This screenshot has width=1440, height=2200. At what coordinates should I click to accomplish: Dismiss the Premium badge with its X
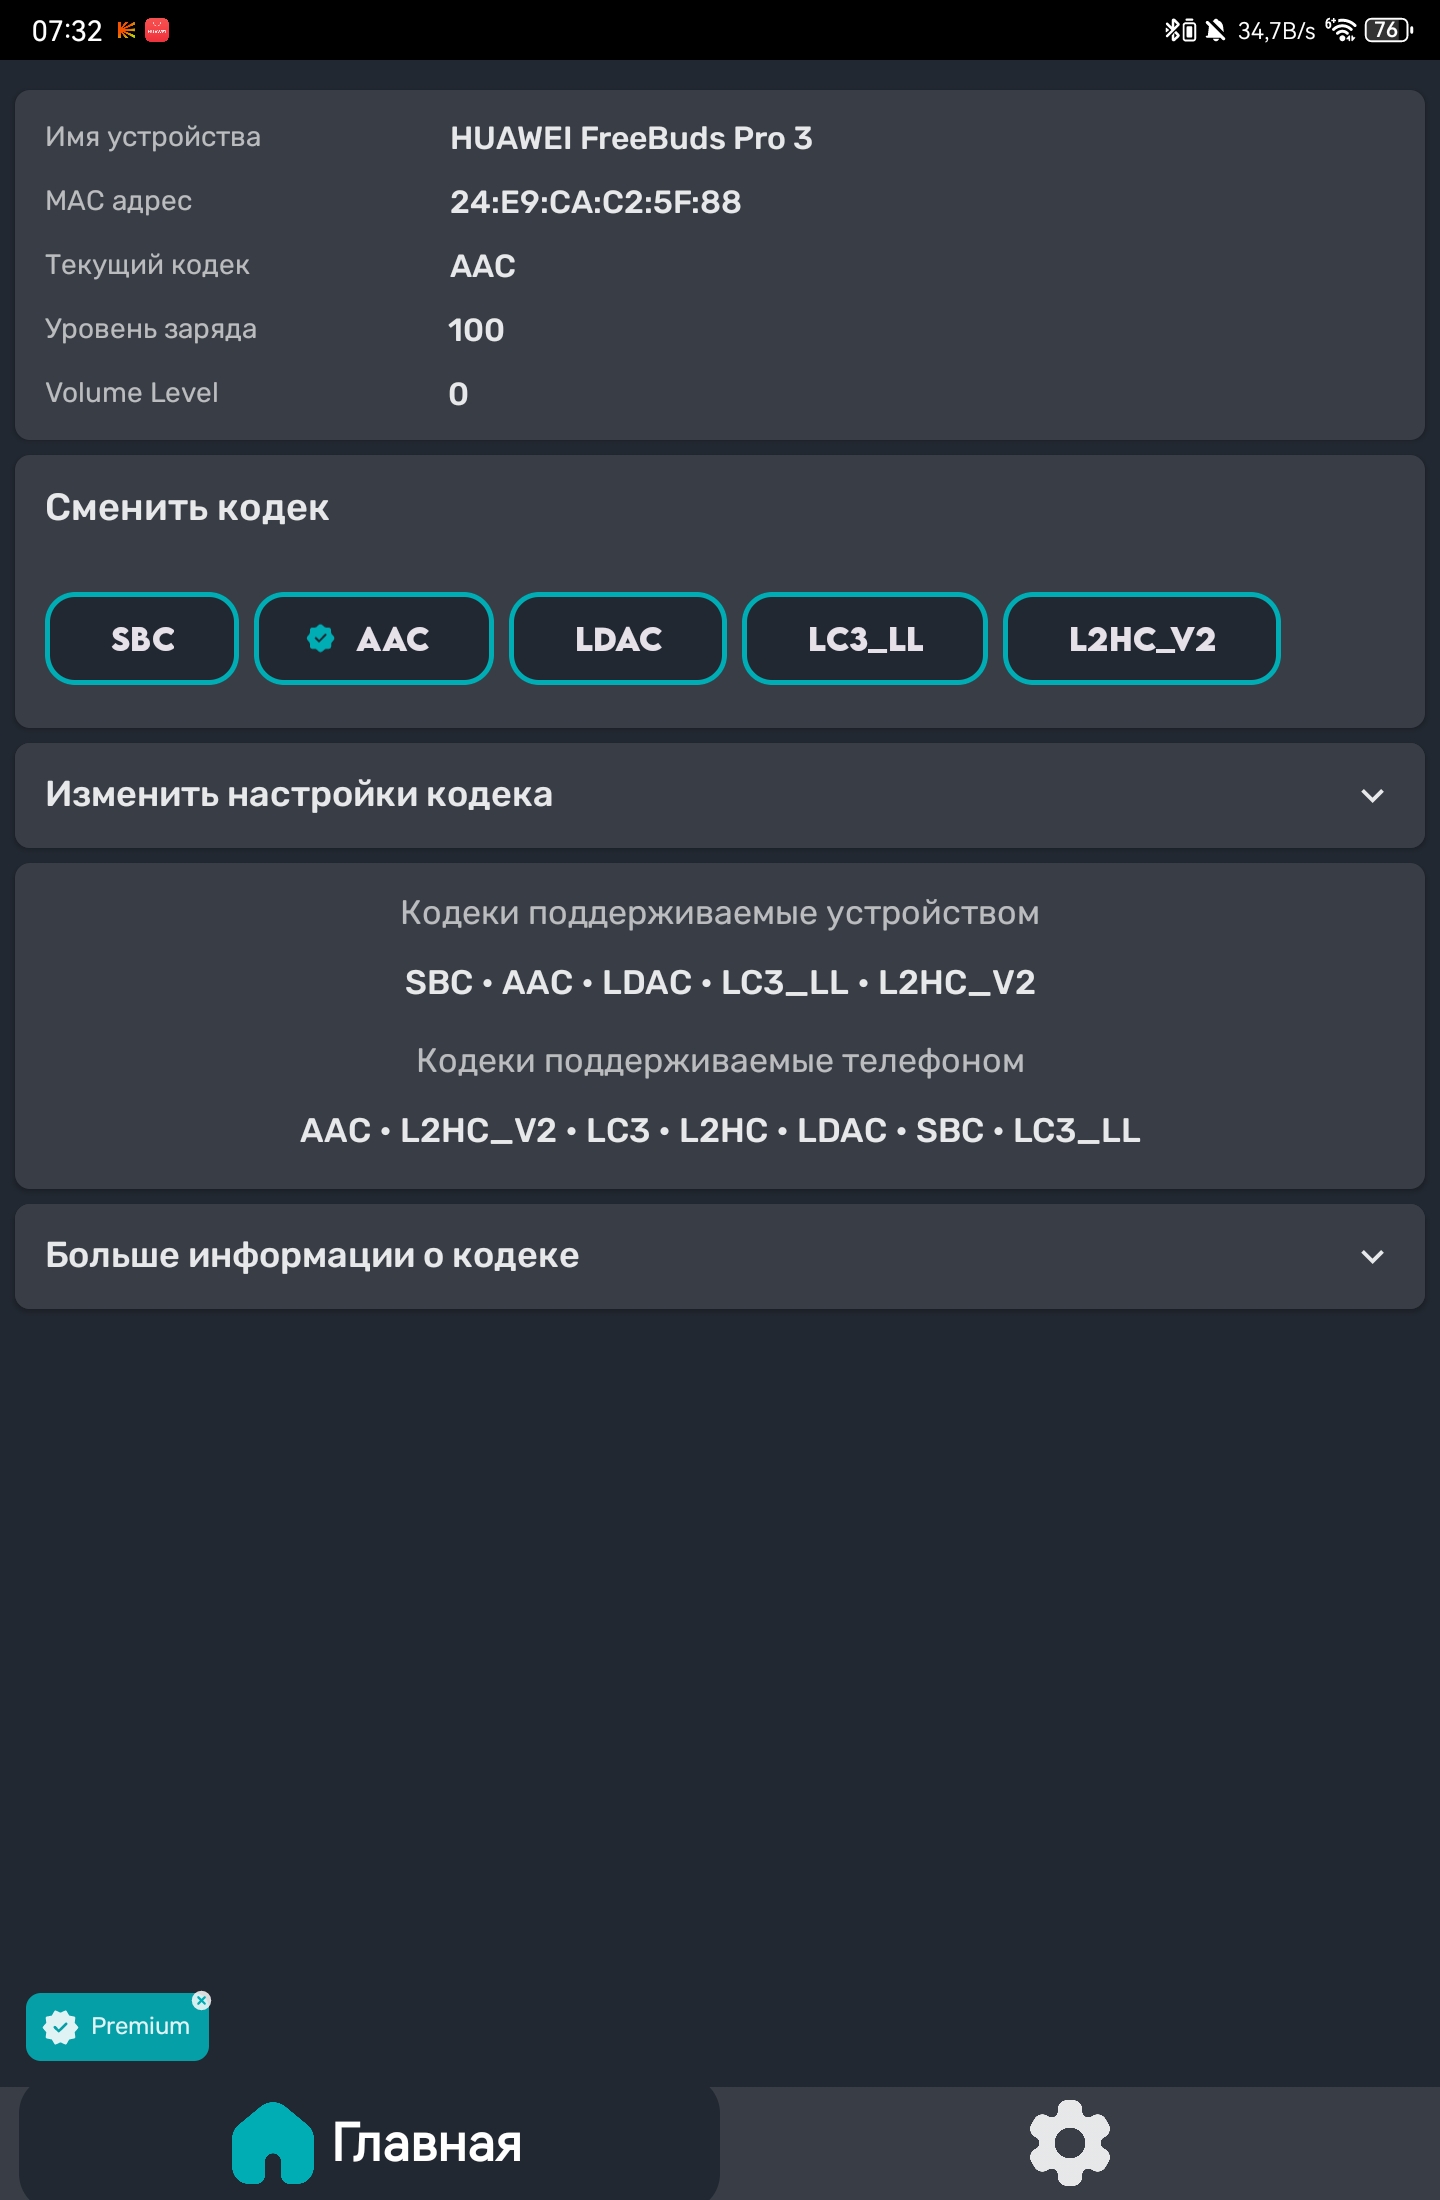coord(202,2000)
